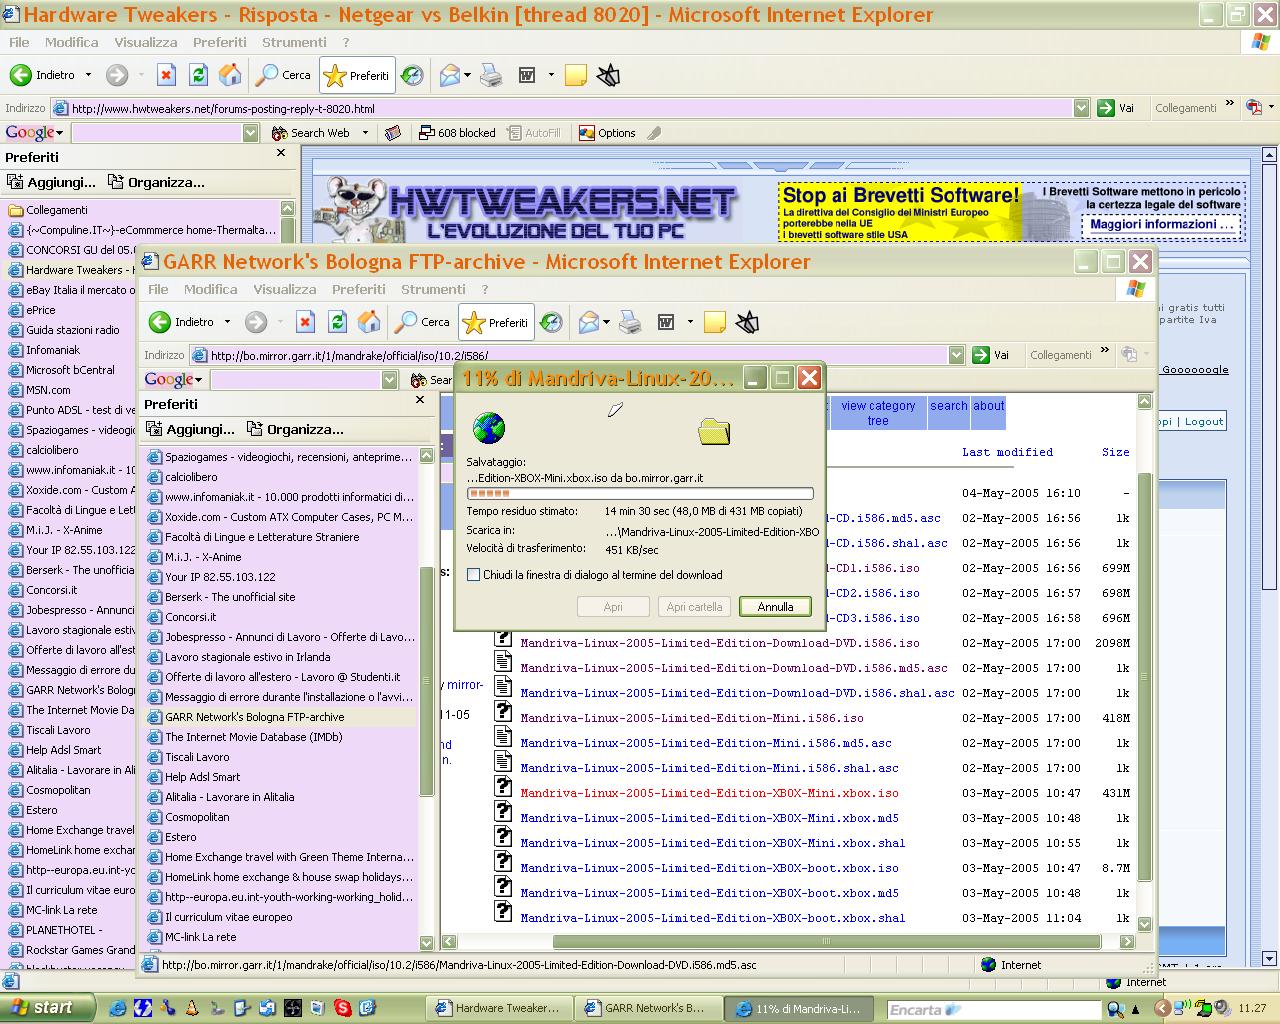Open File menu in Hardware Tweakers window
Screen dimensions: 1280x1024
19,42
